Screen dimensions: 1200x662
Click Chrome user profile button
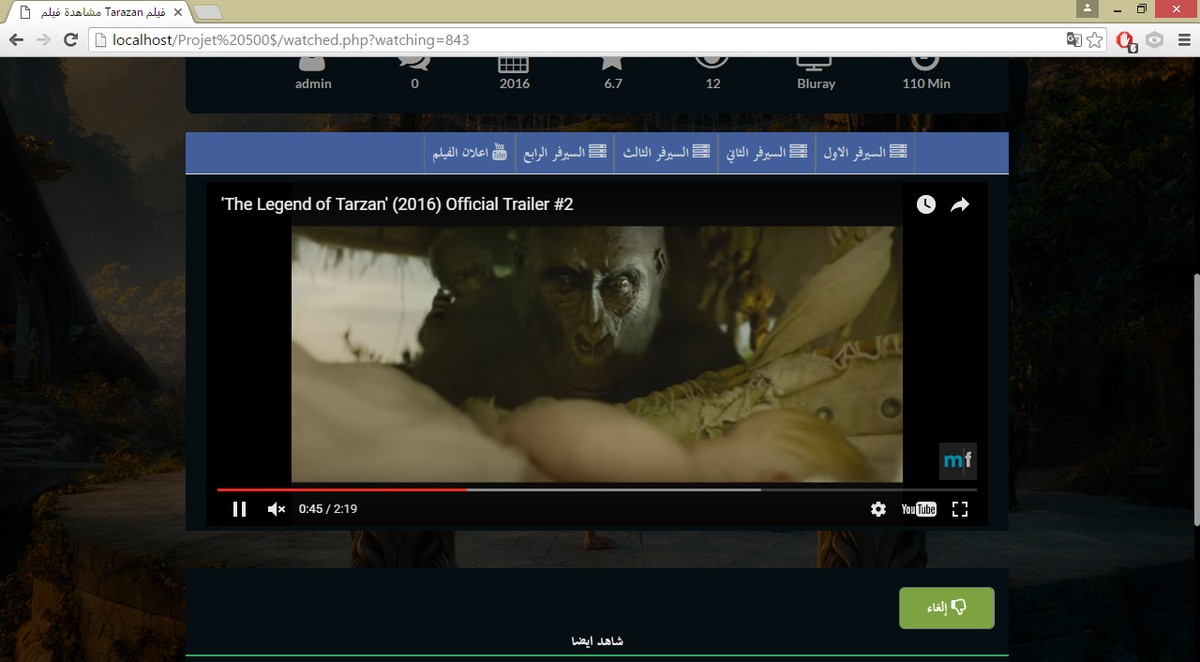point(1087,9)
